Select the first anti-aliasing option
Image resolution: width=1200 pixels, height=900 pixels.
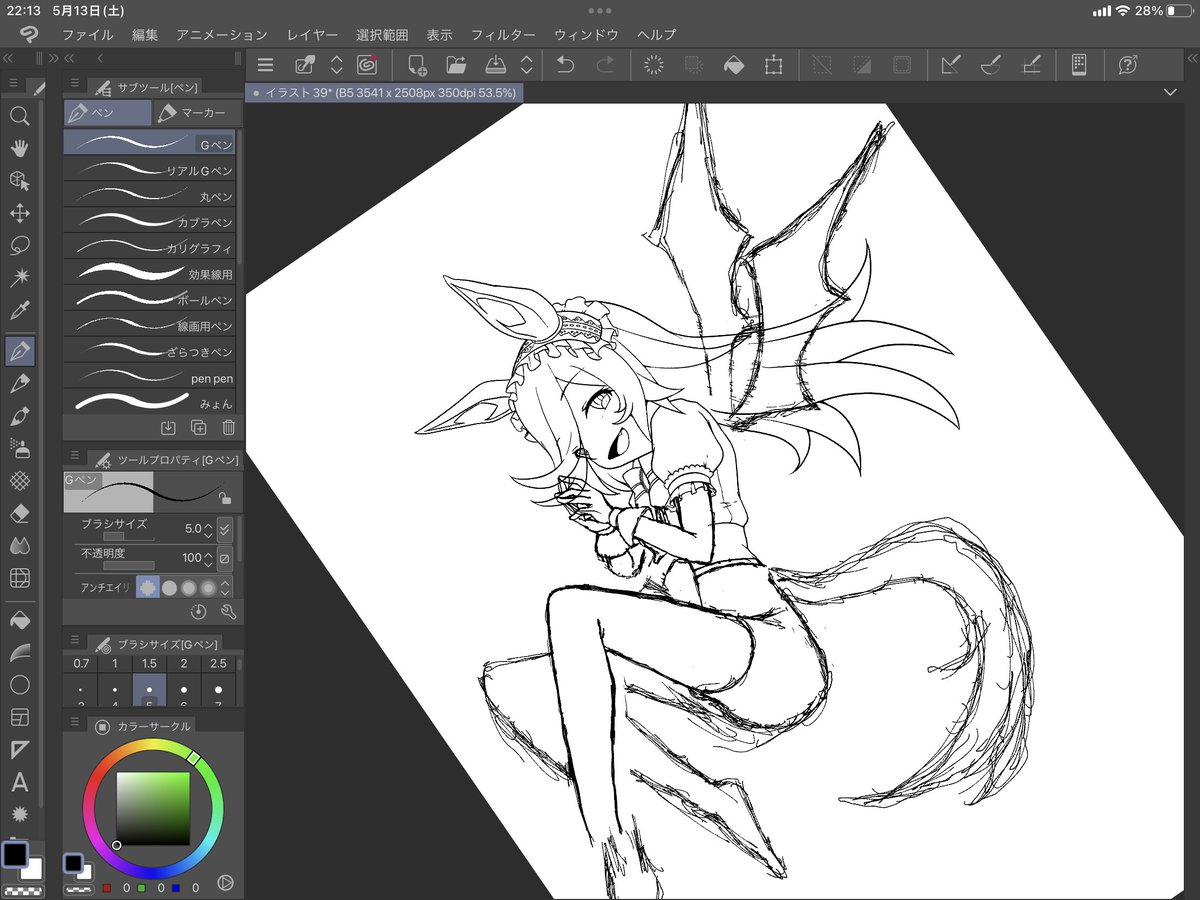(148, 588)
